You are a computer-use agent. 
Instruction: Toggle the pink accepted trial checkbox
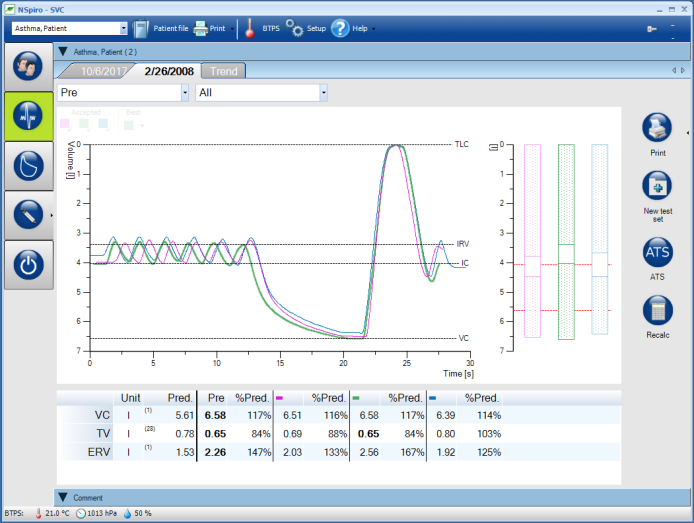click(x=65, y=125)
